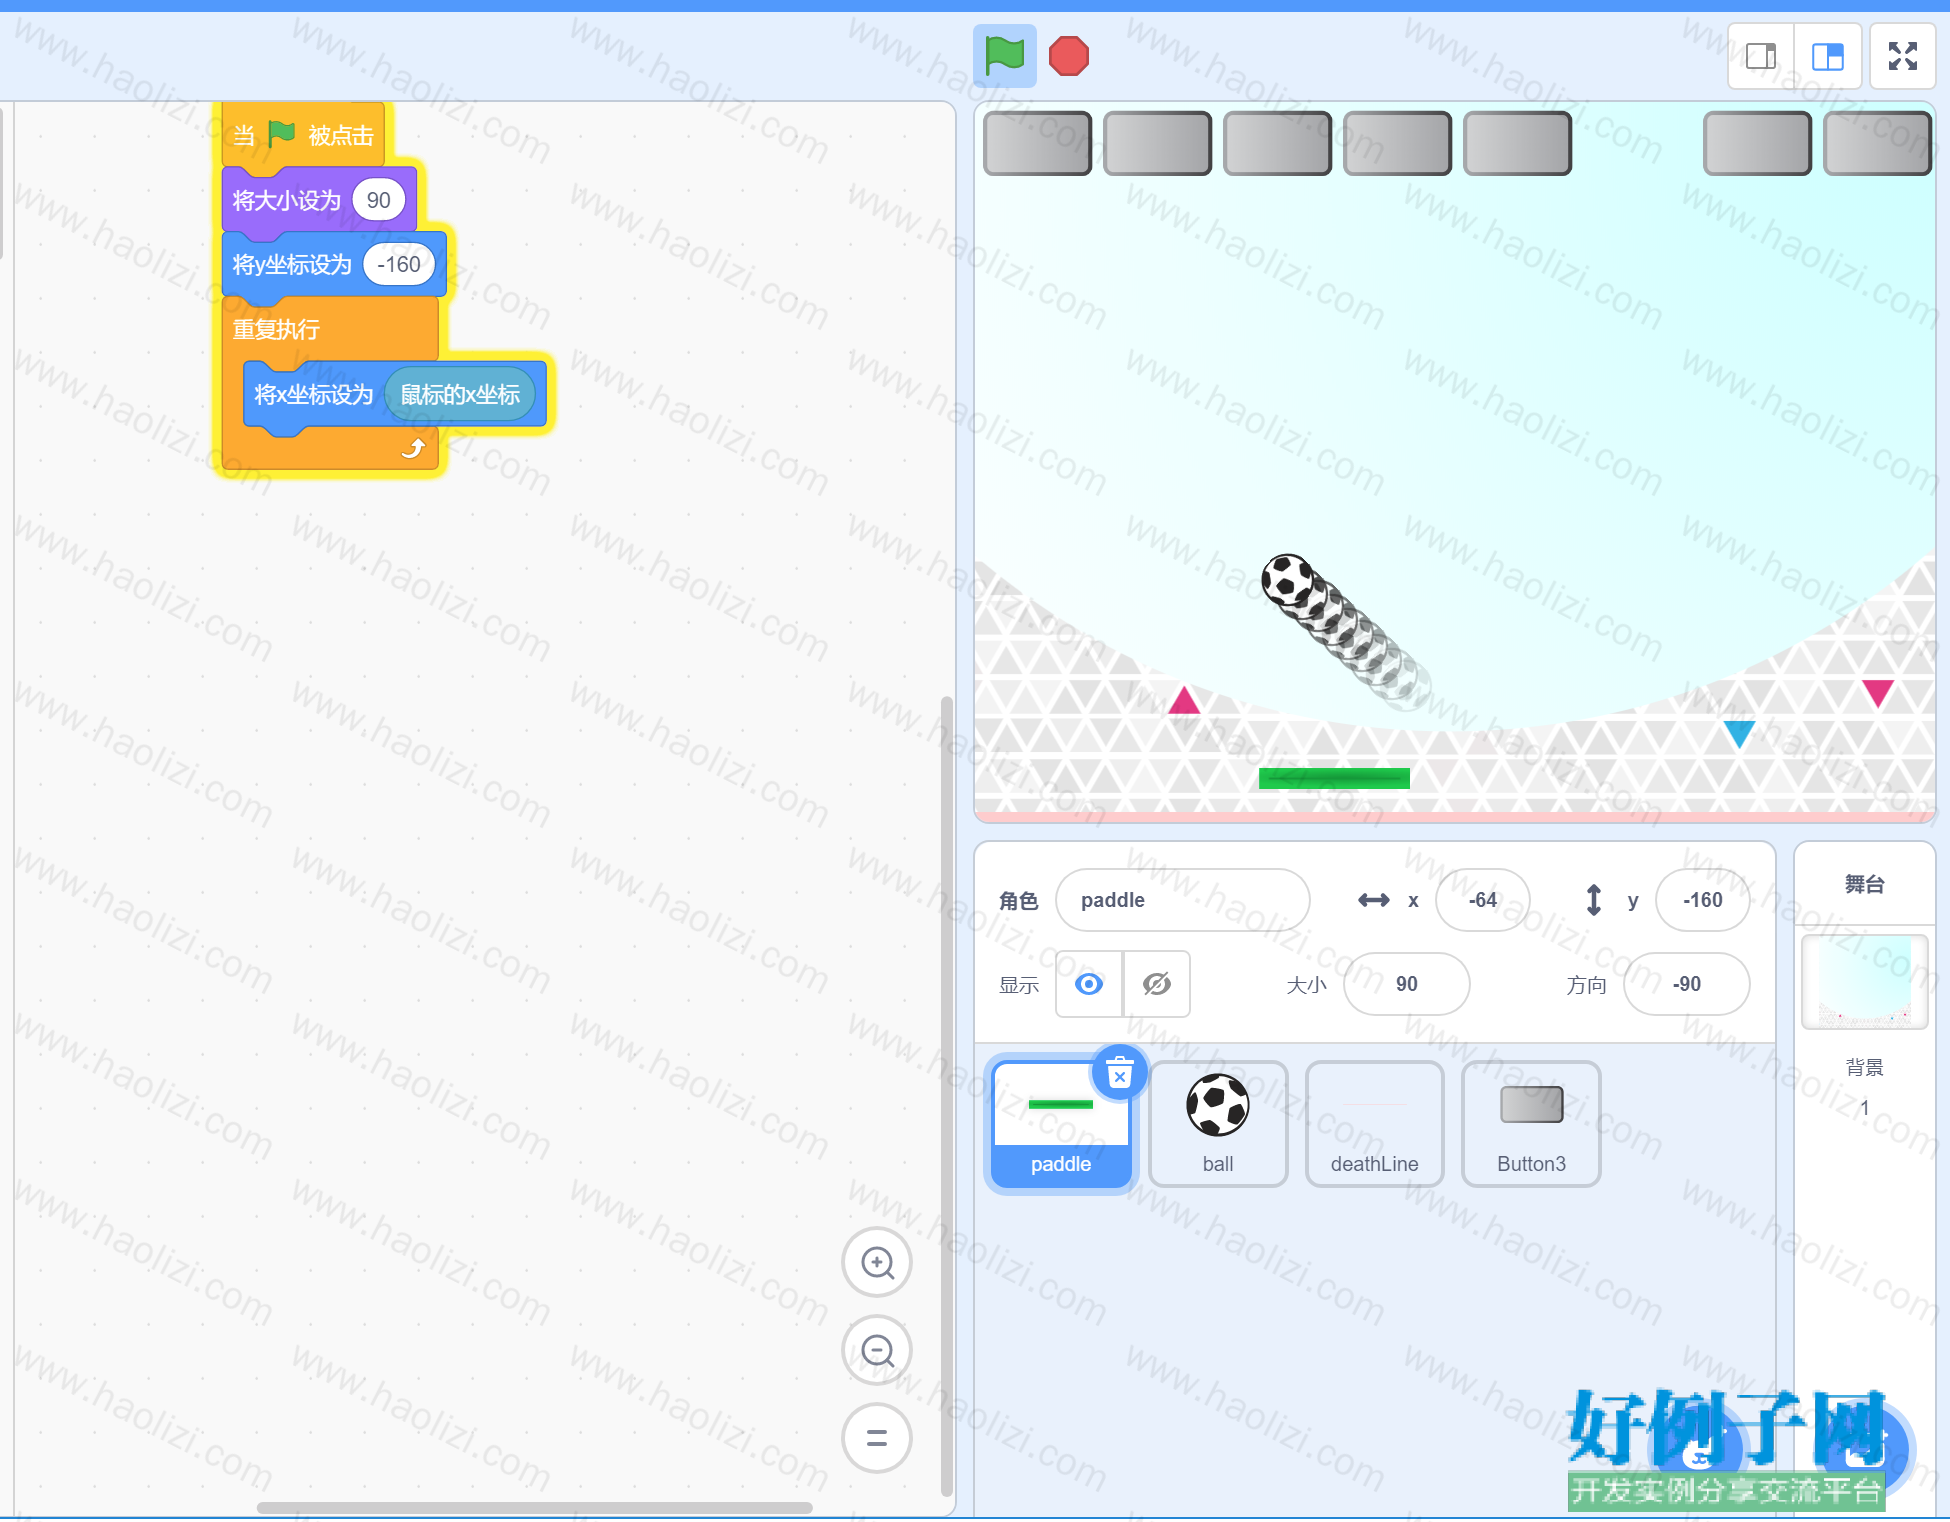Show the sprite using eye icon

click(1089, 984)
